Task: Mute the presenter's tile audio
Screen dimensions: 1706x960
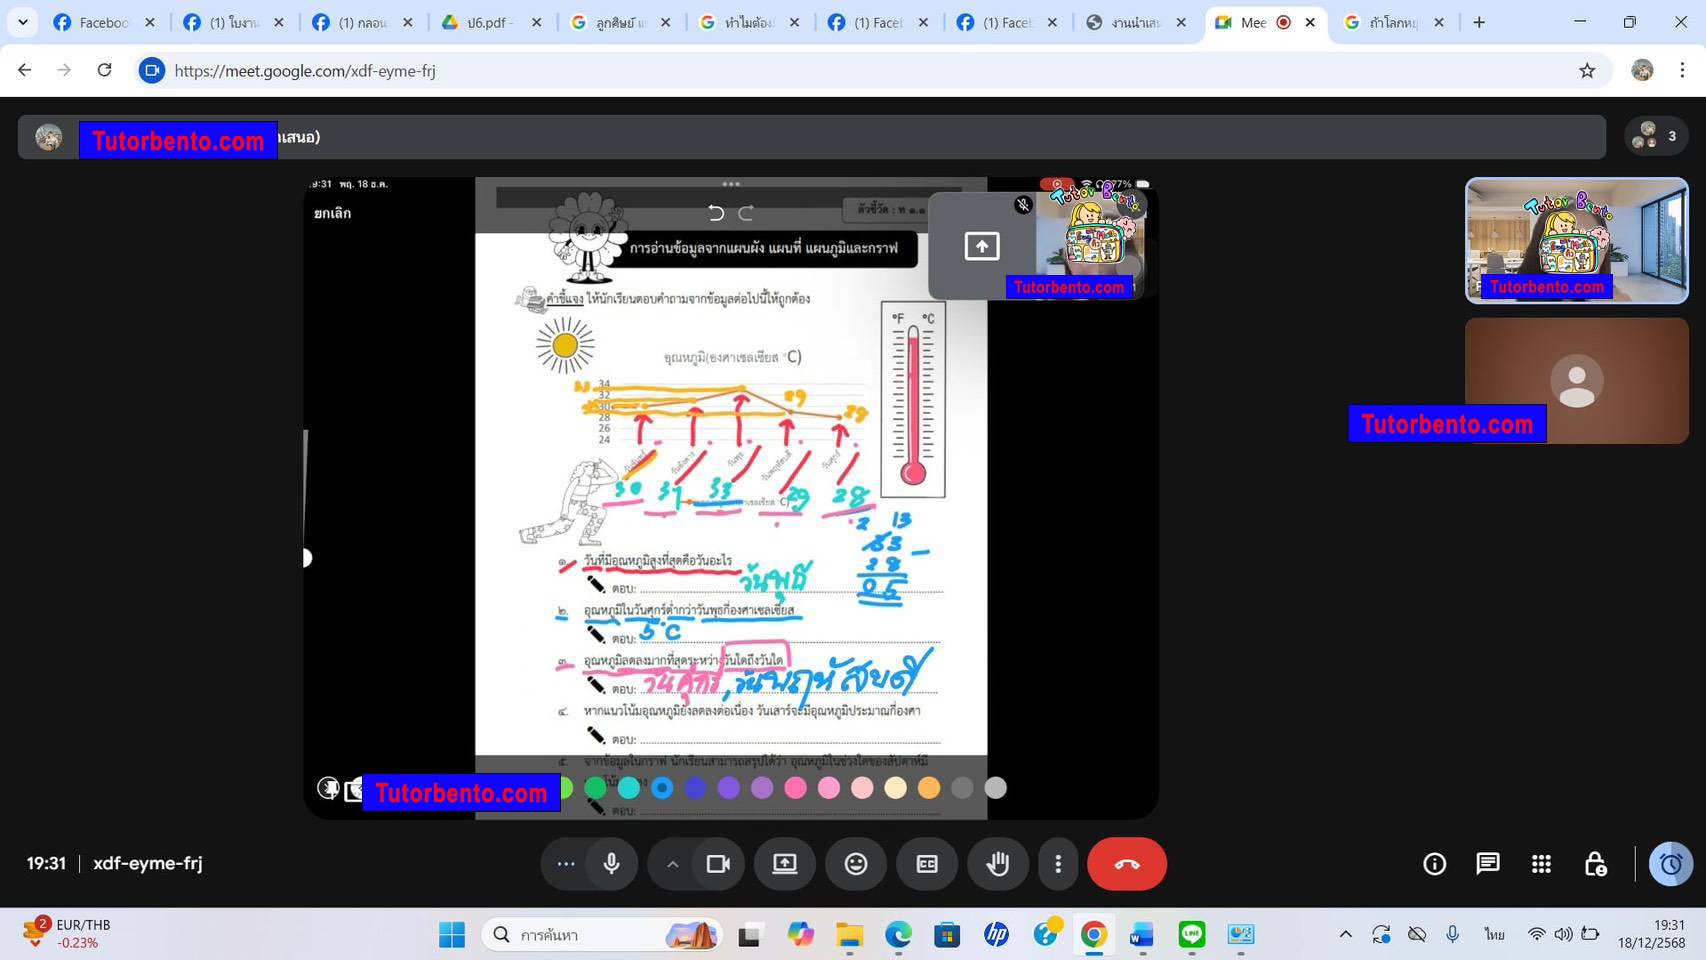Action: pyautogui.click(x=1022, y=205)
